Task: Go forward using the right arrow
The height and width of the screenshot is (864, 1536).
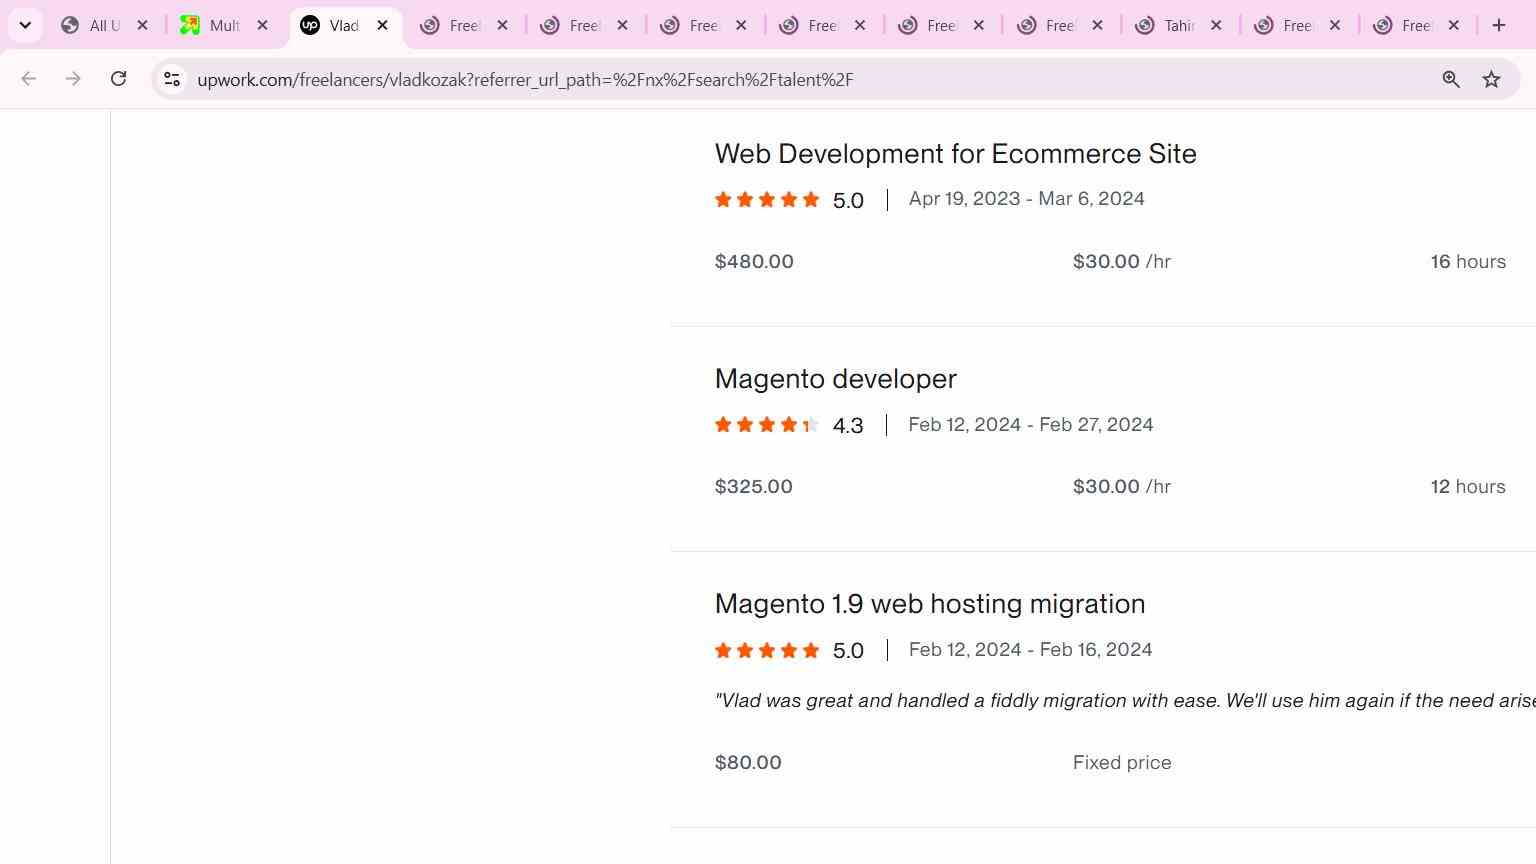Action: [x=73, y=79]
